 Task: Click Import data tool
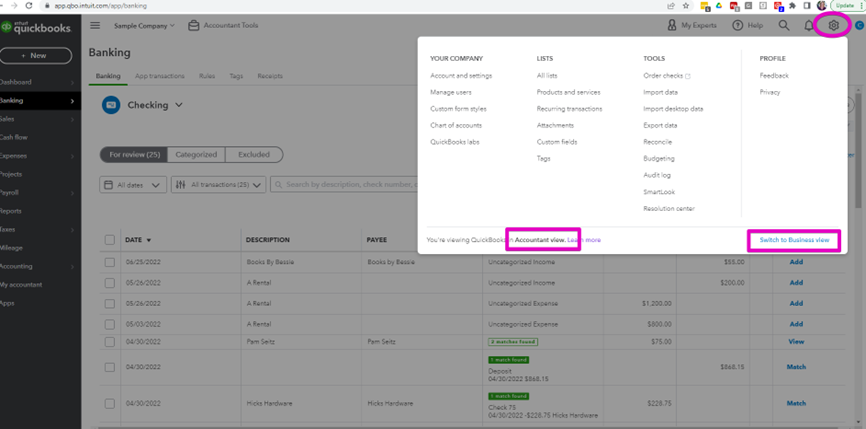(661, 92)
